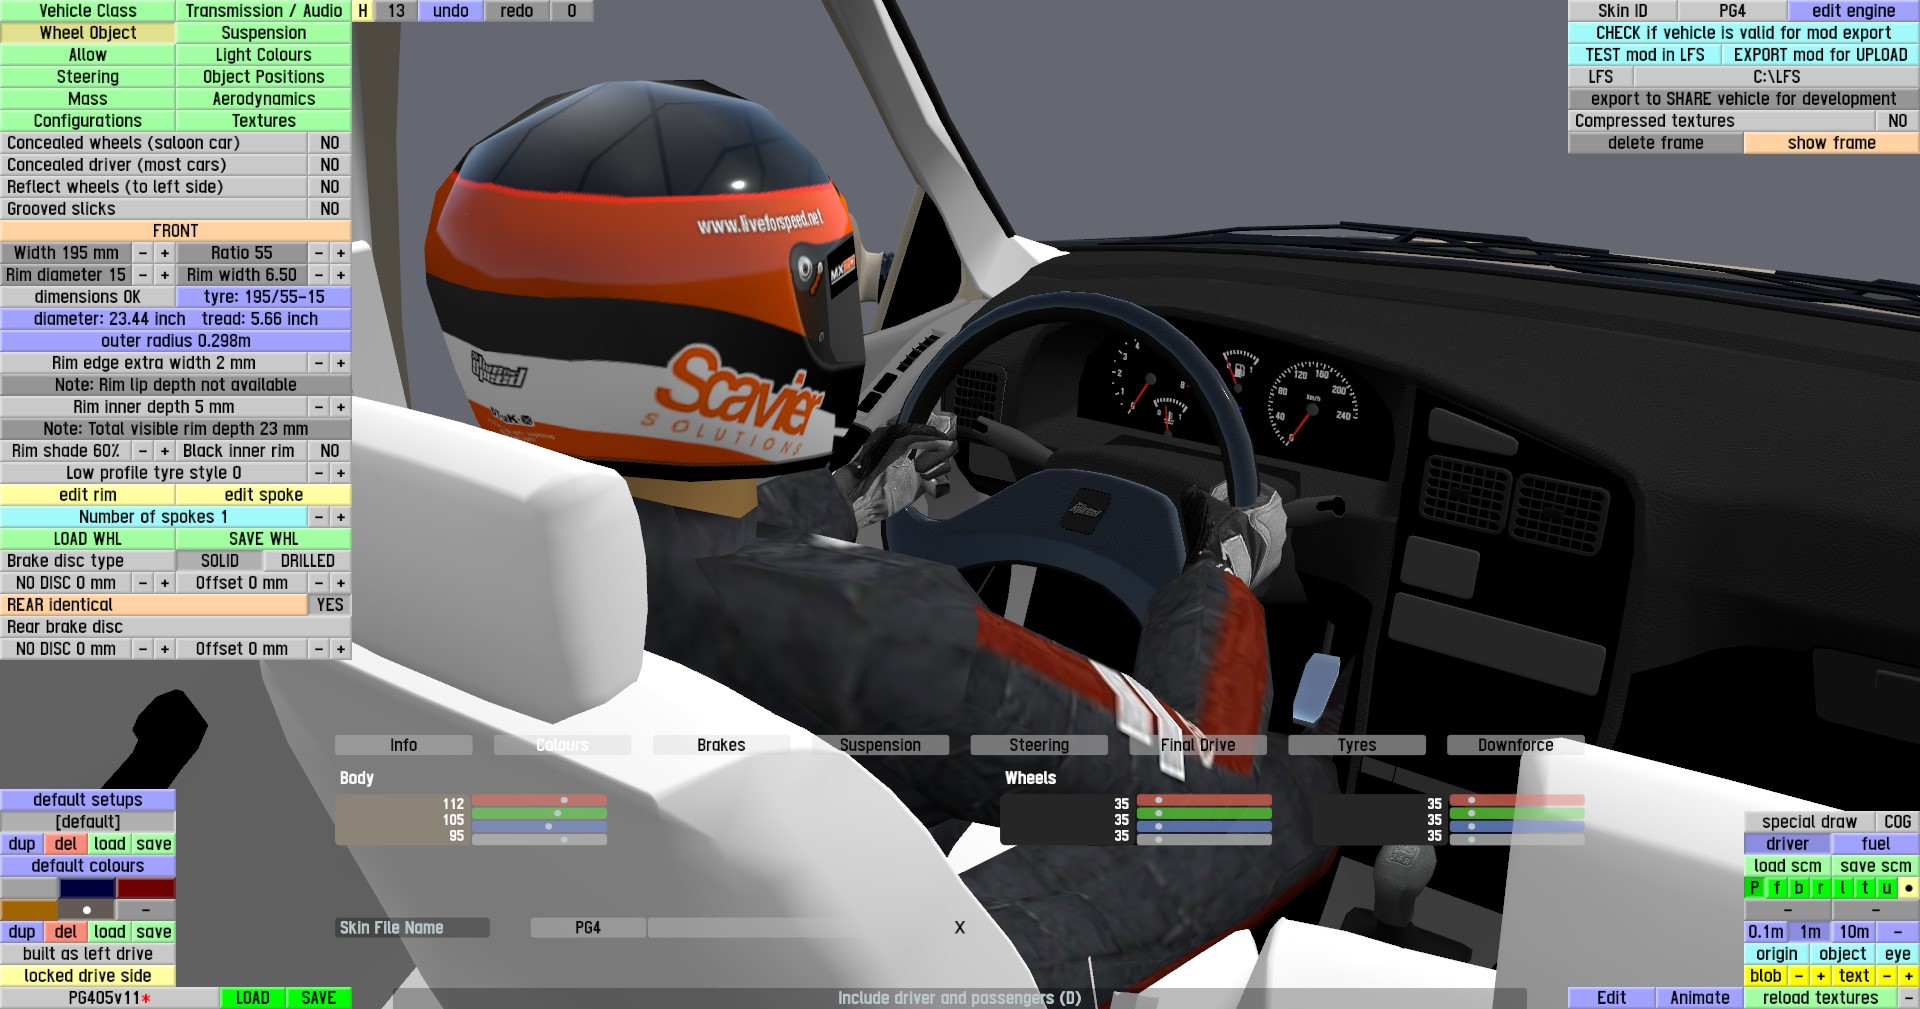Increase the tyre Ratio 55 value
The width and height of the screenshot is (1920, 1009).
(341, 253)
